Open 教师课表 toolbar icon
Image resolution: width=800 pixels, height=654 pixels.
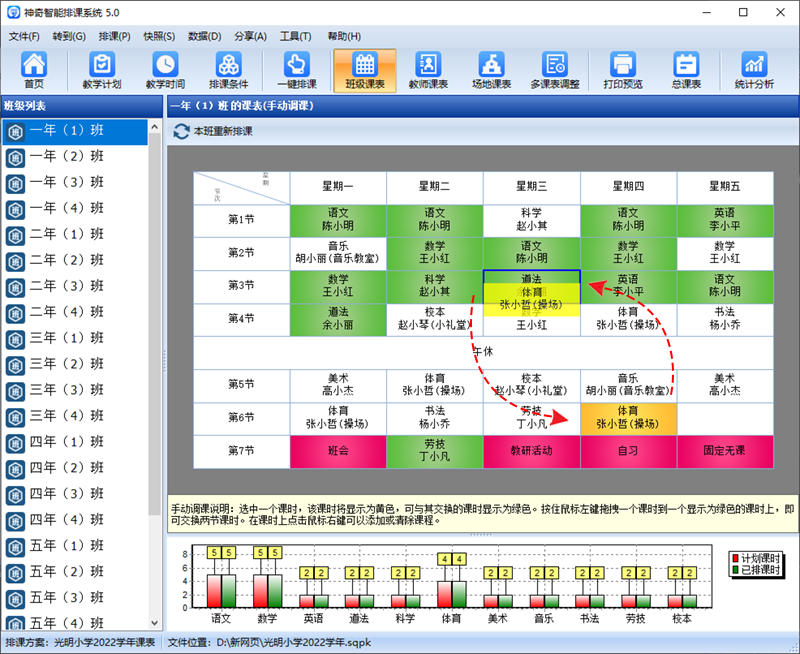(428, 70)
